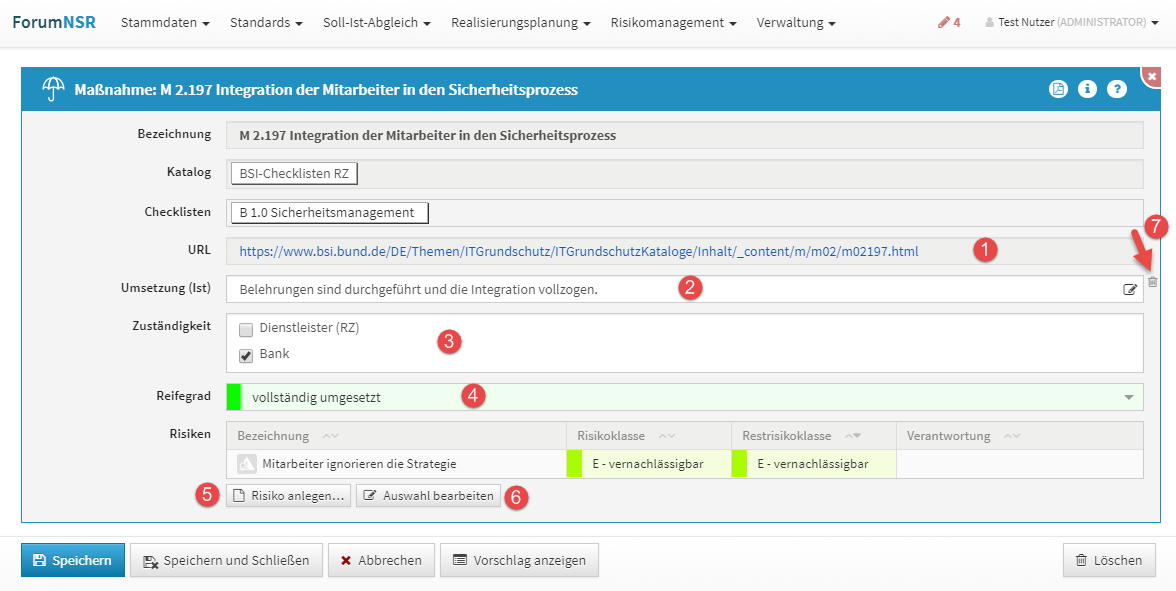Open the Test Nutzer user dropdown
This screenshot has height=591, width=1176.
point(1071,22)
